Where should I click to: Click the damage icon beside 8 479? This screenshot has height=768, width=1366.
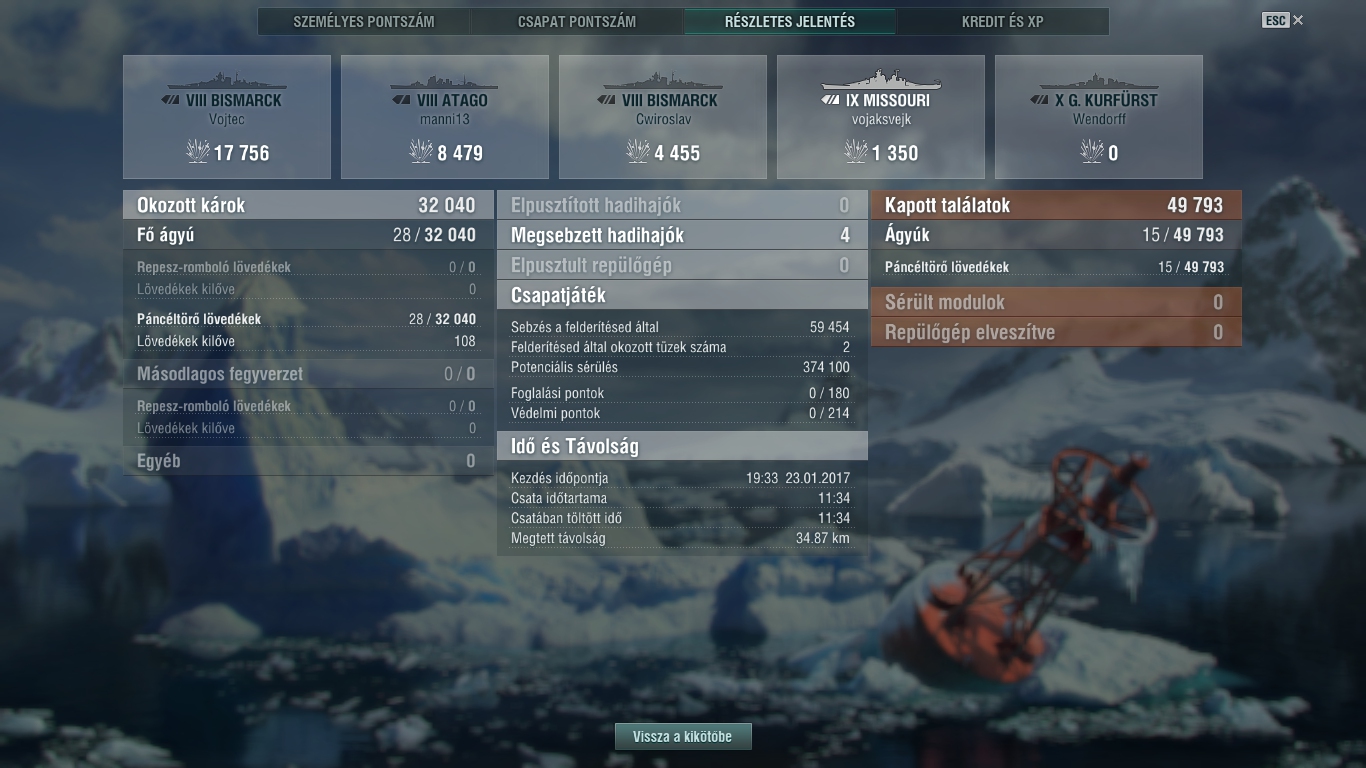click(421, 152)
